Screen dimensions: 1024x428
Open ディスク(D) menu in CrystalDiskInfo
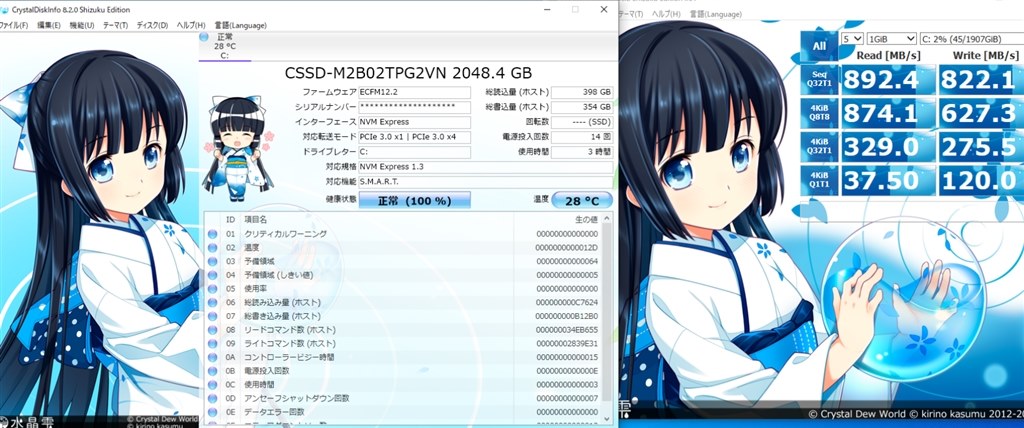(152, 25)
